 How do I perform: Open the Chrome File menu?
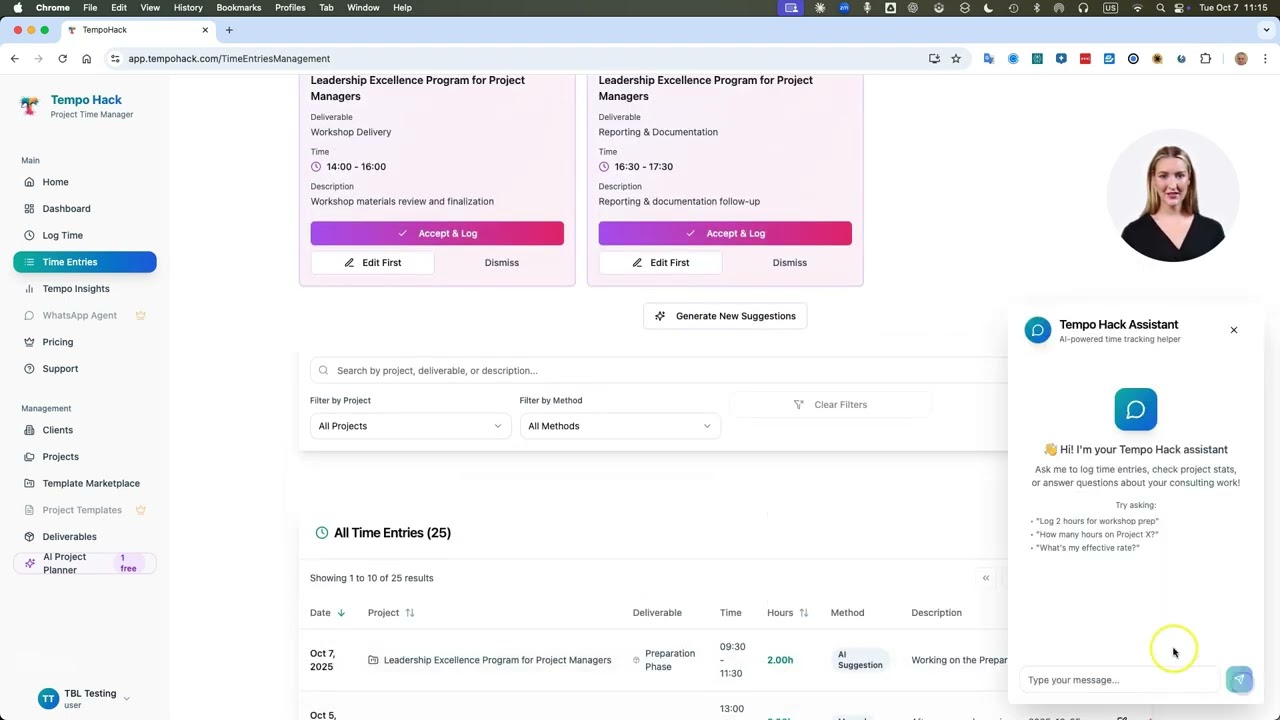tap(90, 8)
